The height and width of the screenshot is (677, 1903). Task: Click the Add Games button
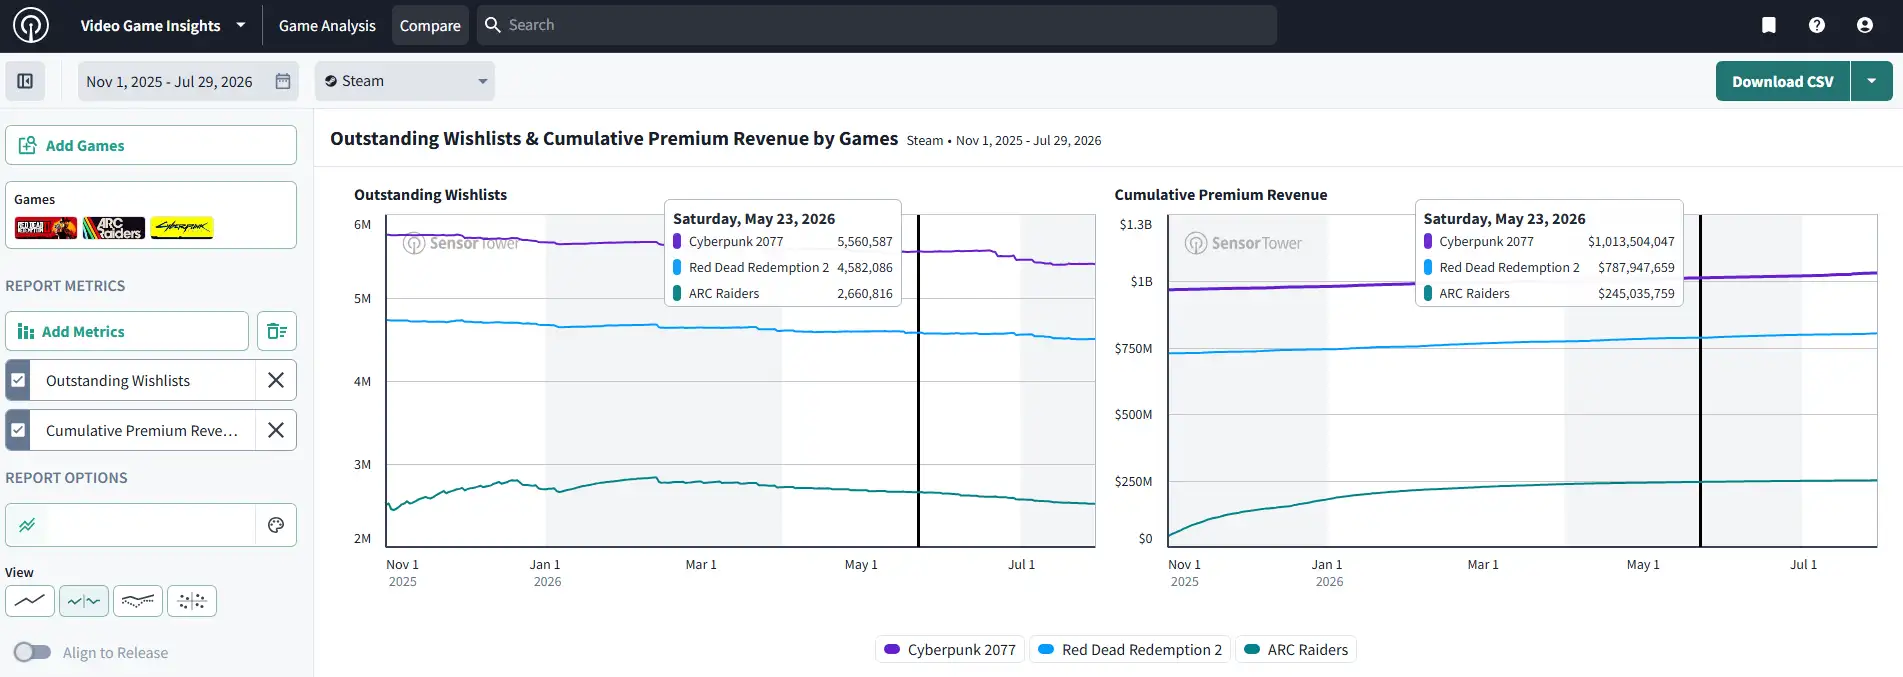151,145
